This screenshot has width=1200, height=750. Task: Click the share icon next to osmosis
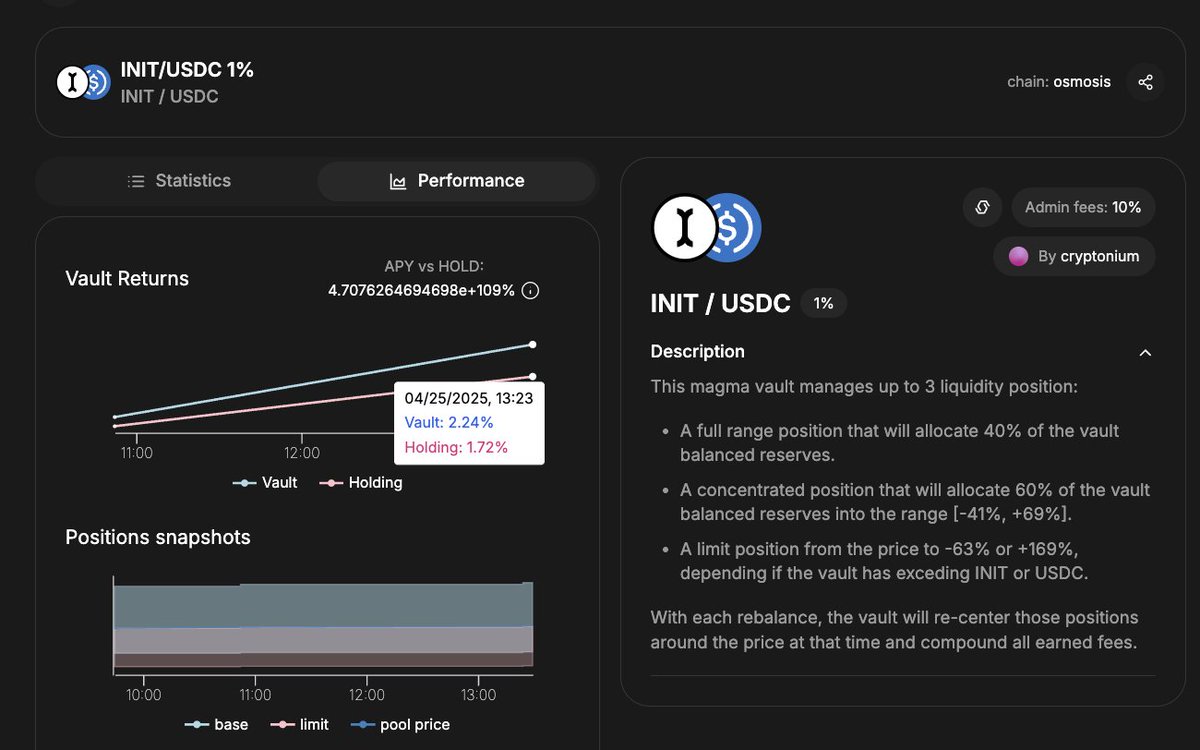pos(1145,82)
